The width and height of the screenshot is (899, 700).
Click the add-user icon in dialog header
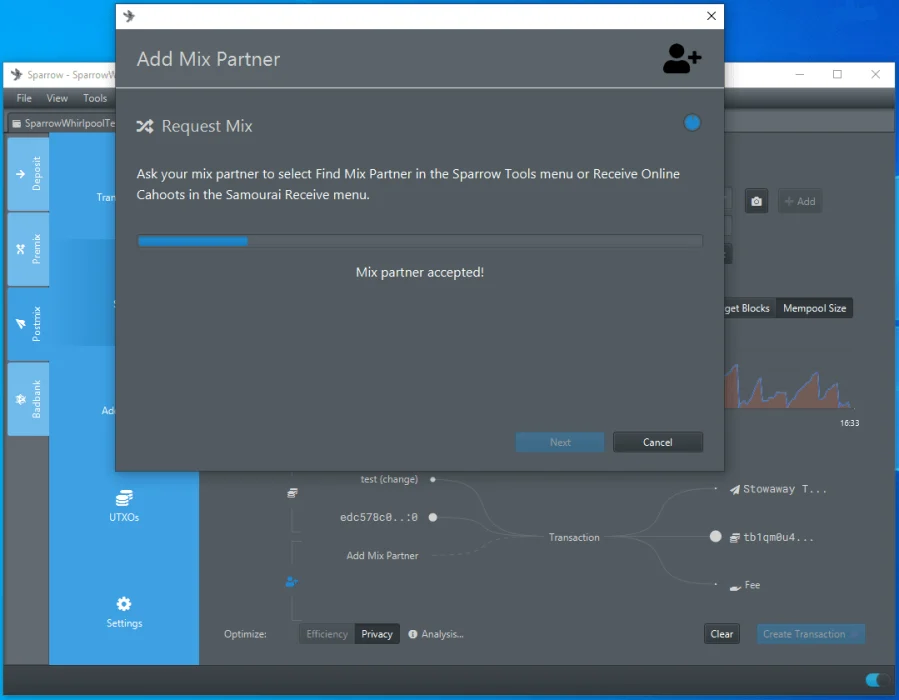click(x=681, y=59)
